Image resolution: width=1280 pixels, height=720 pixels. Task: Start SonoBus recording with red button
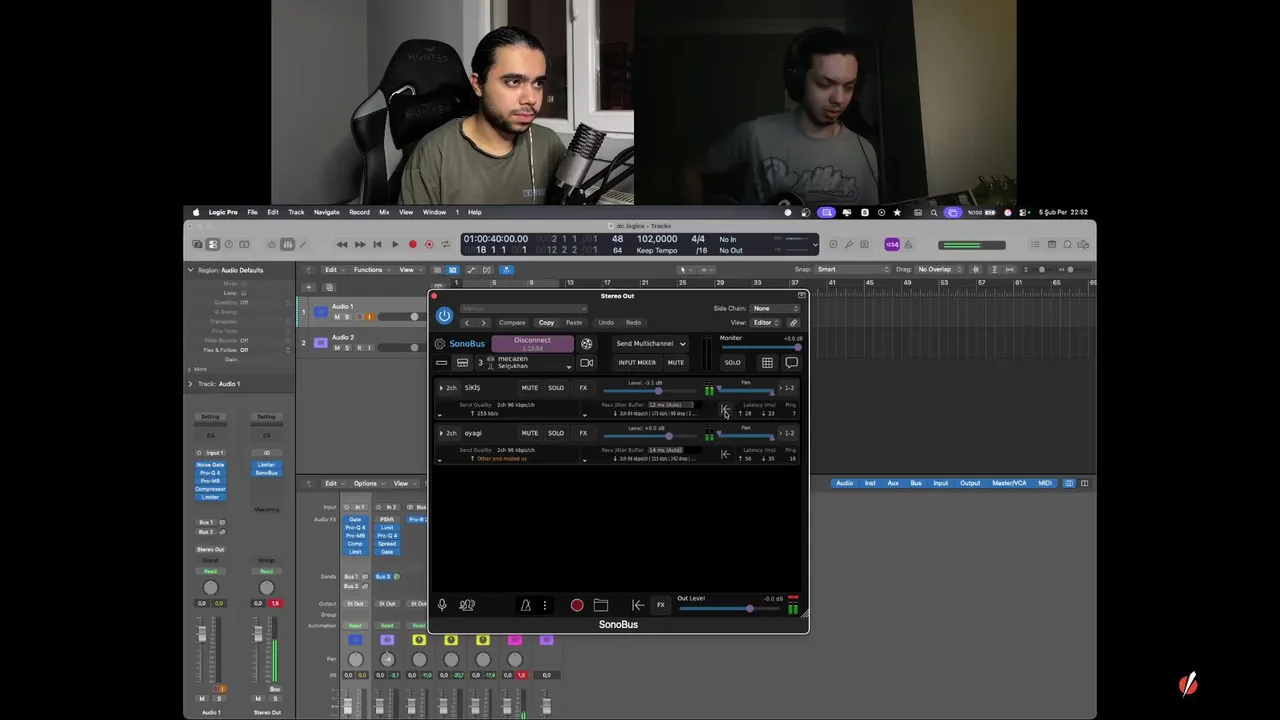point(577,605)
